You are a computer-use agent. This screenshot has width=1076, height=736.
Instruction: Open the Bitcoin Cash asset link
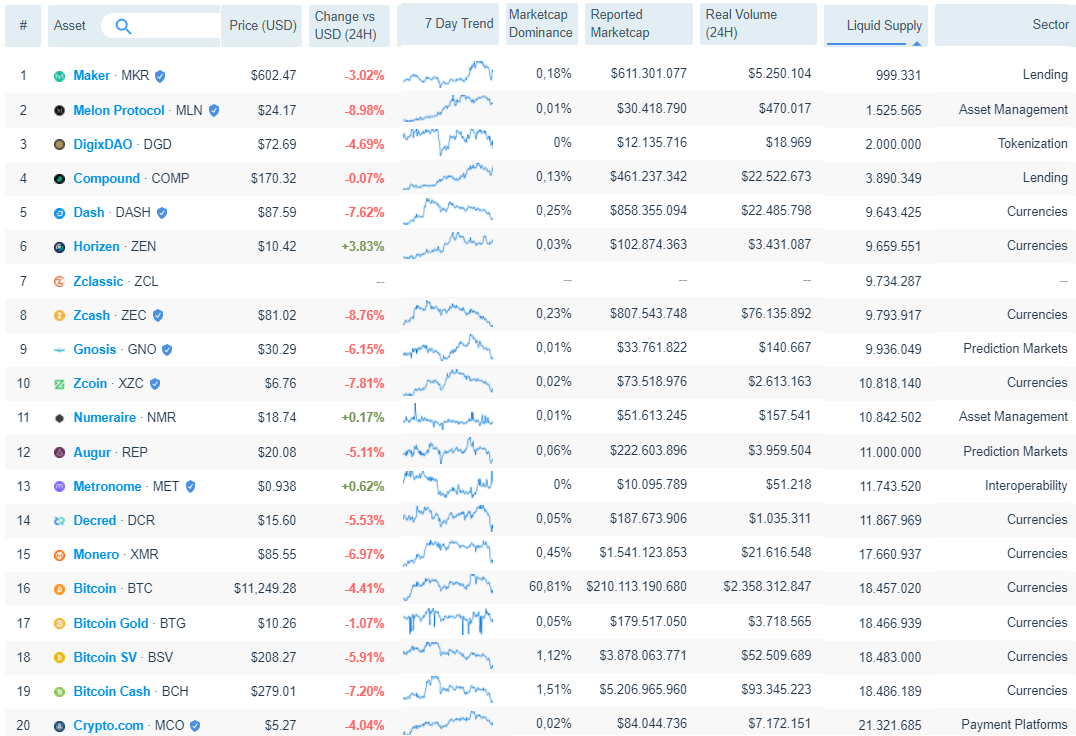tap(112, 691)
